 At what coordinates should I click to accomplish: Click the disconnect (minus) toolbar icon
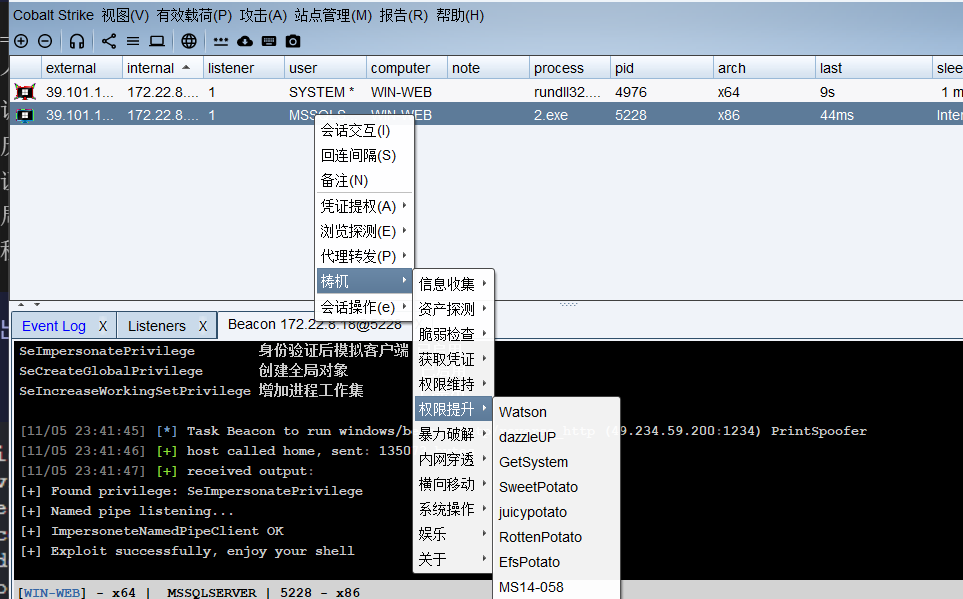coord(45,41)
